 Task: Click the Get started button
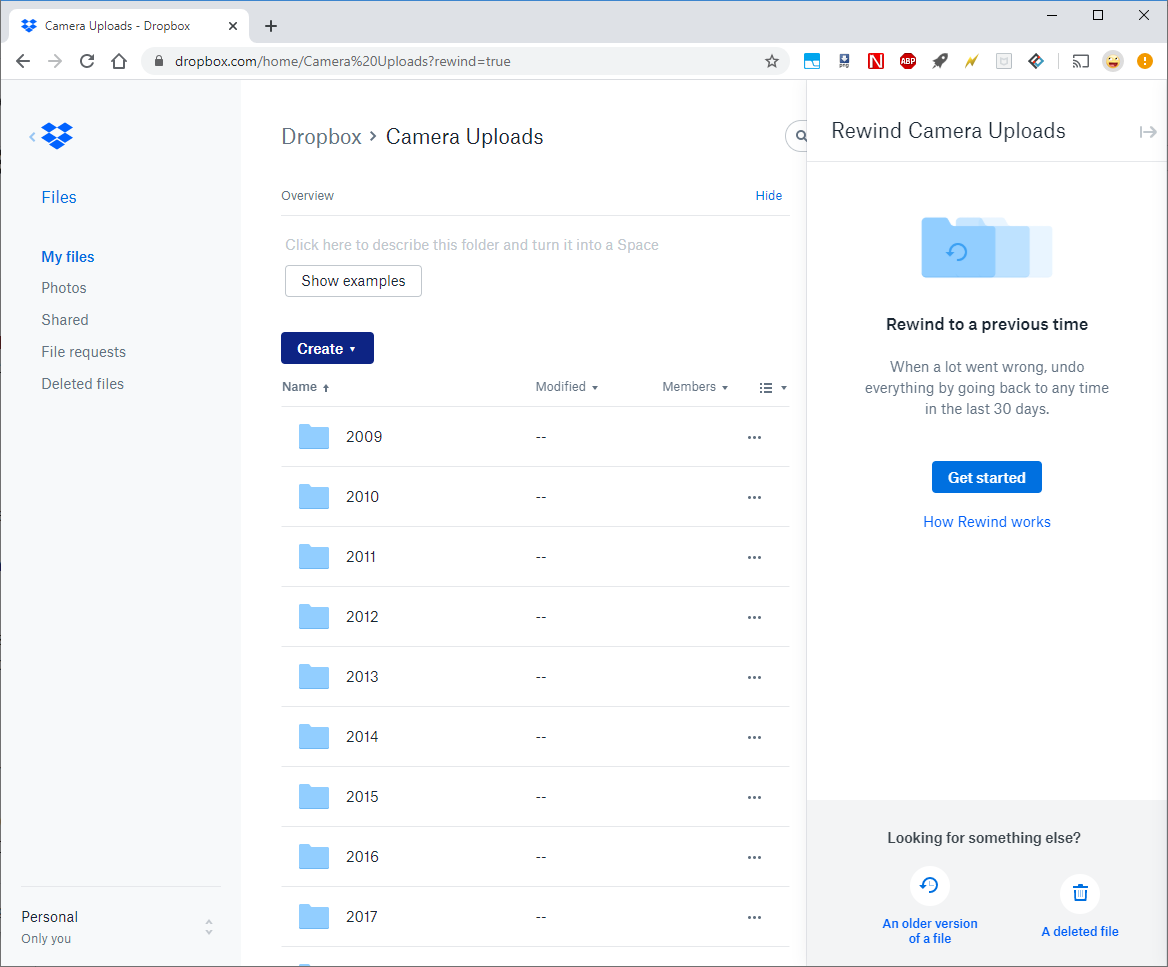986,478
